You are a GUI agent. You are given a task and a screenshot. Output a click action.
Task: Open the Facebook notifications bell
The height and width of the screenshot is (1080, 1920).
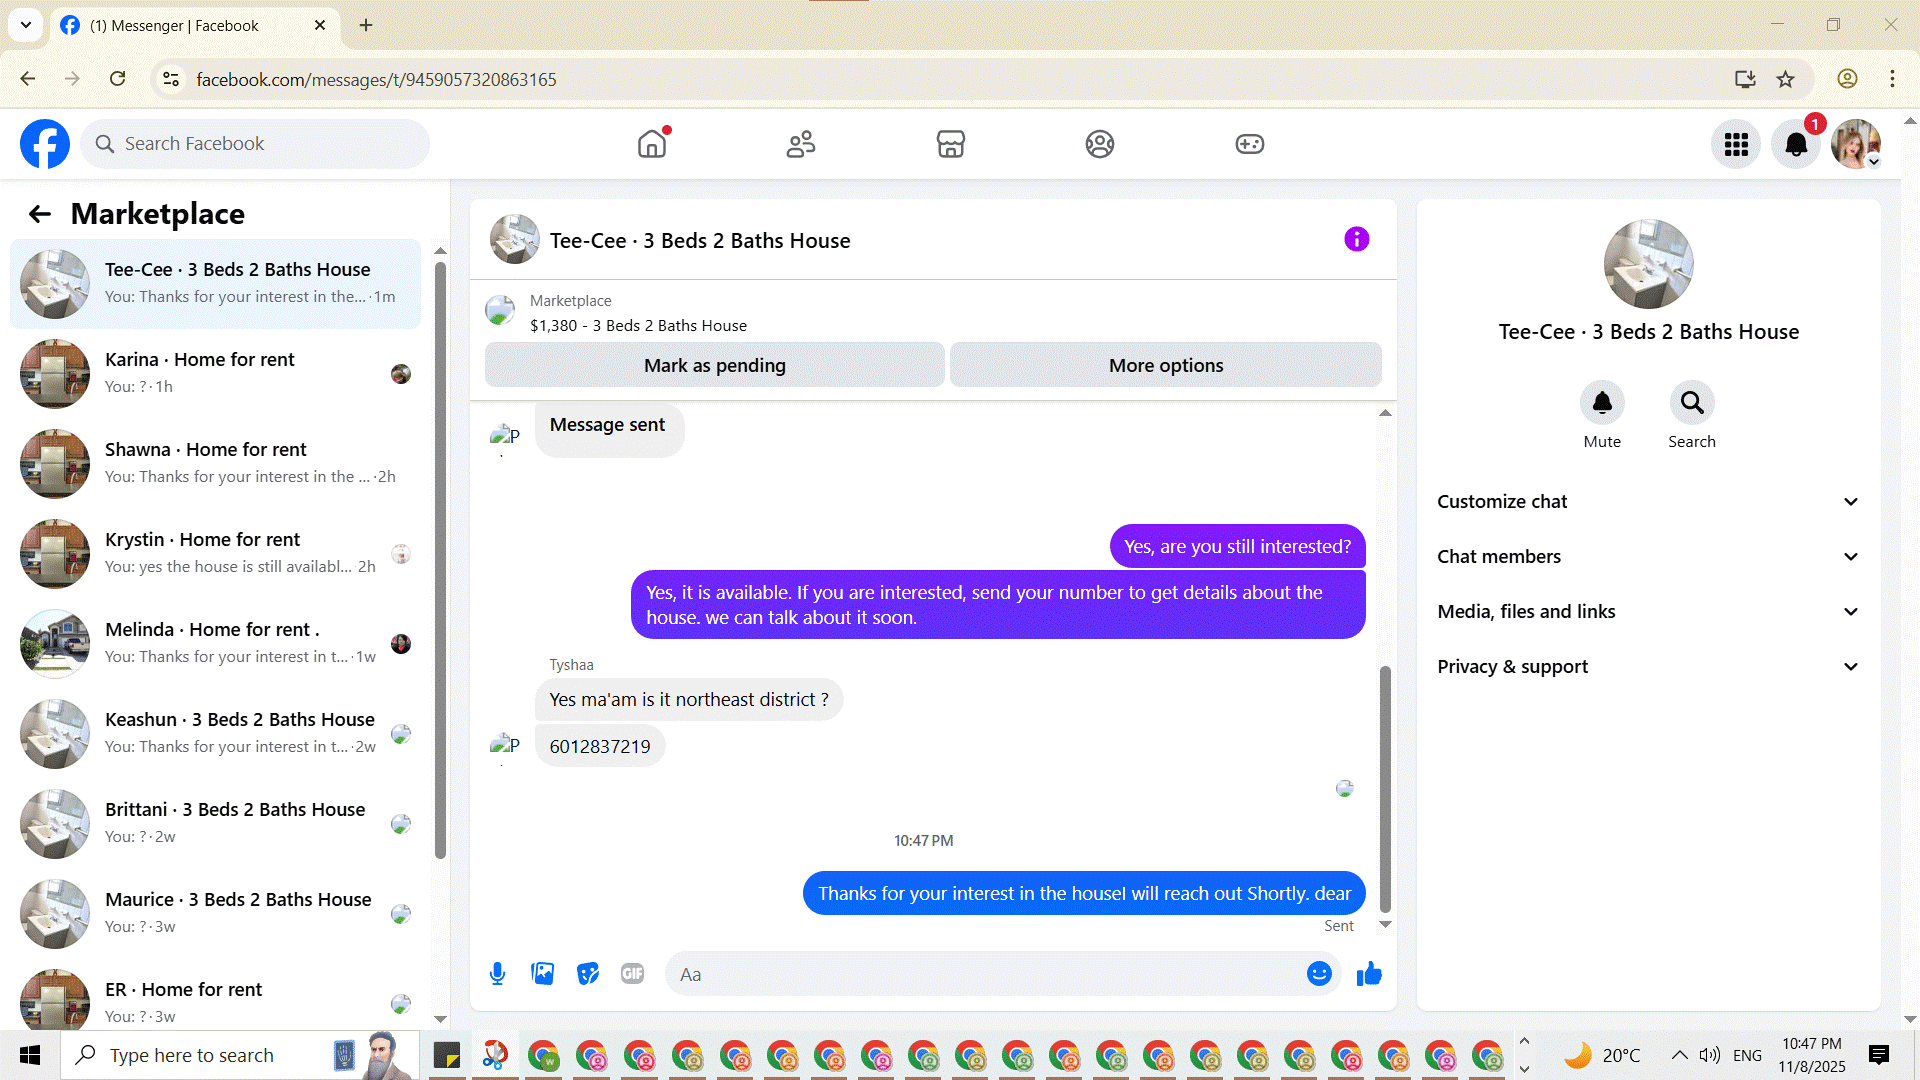(1796, 144)
